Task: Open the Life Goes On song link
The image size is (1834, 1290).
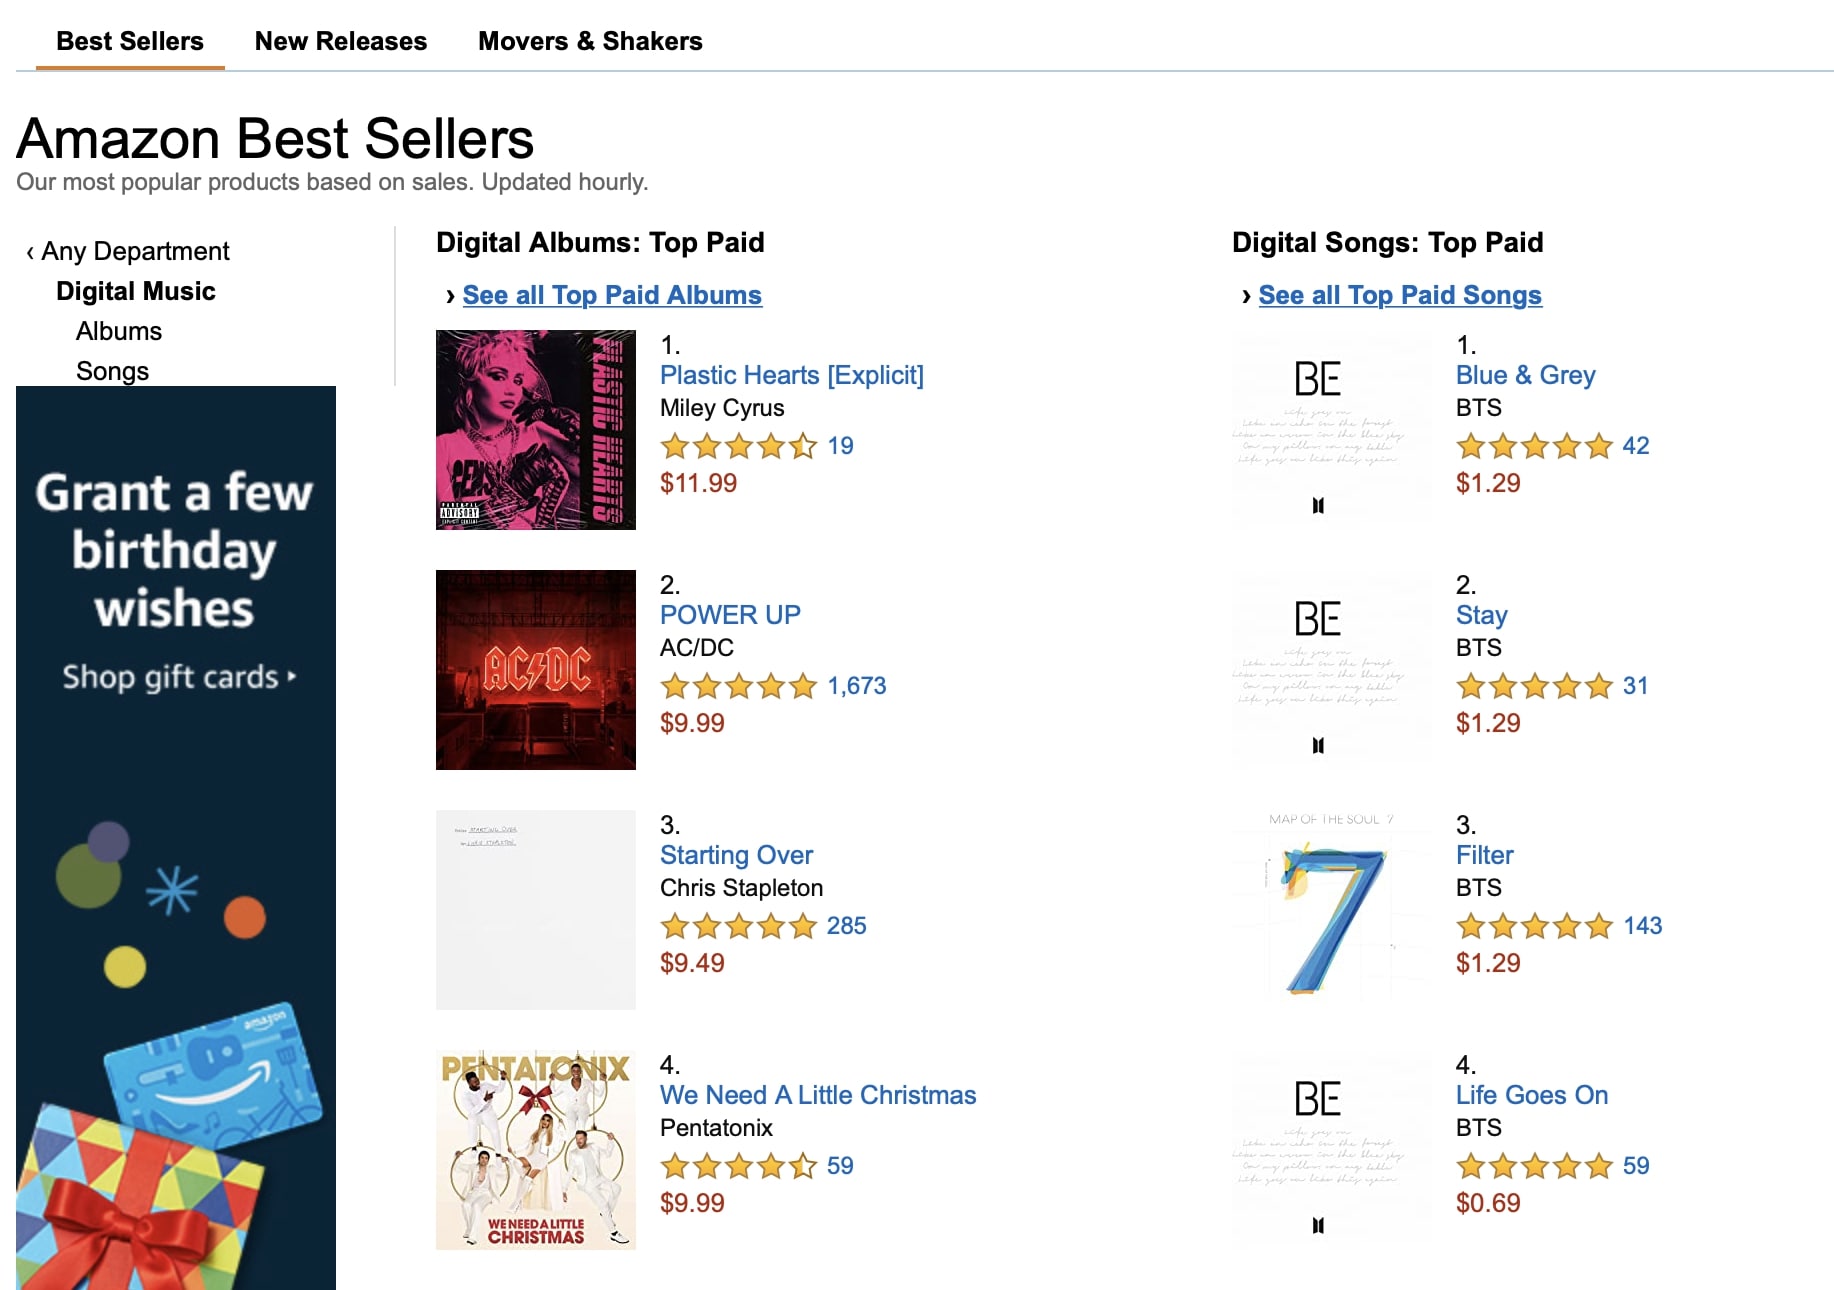Action: tap(1532, 1095)
